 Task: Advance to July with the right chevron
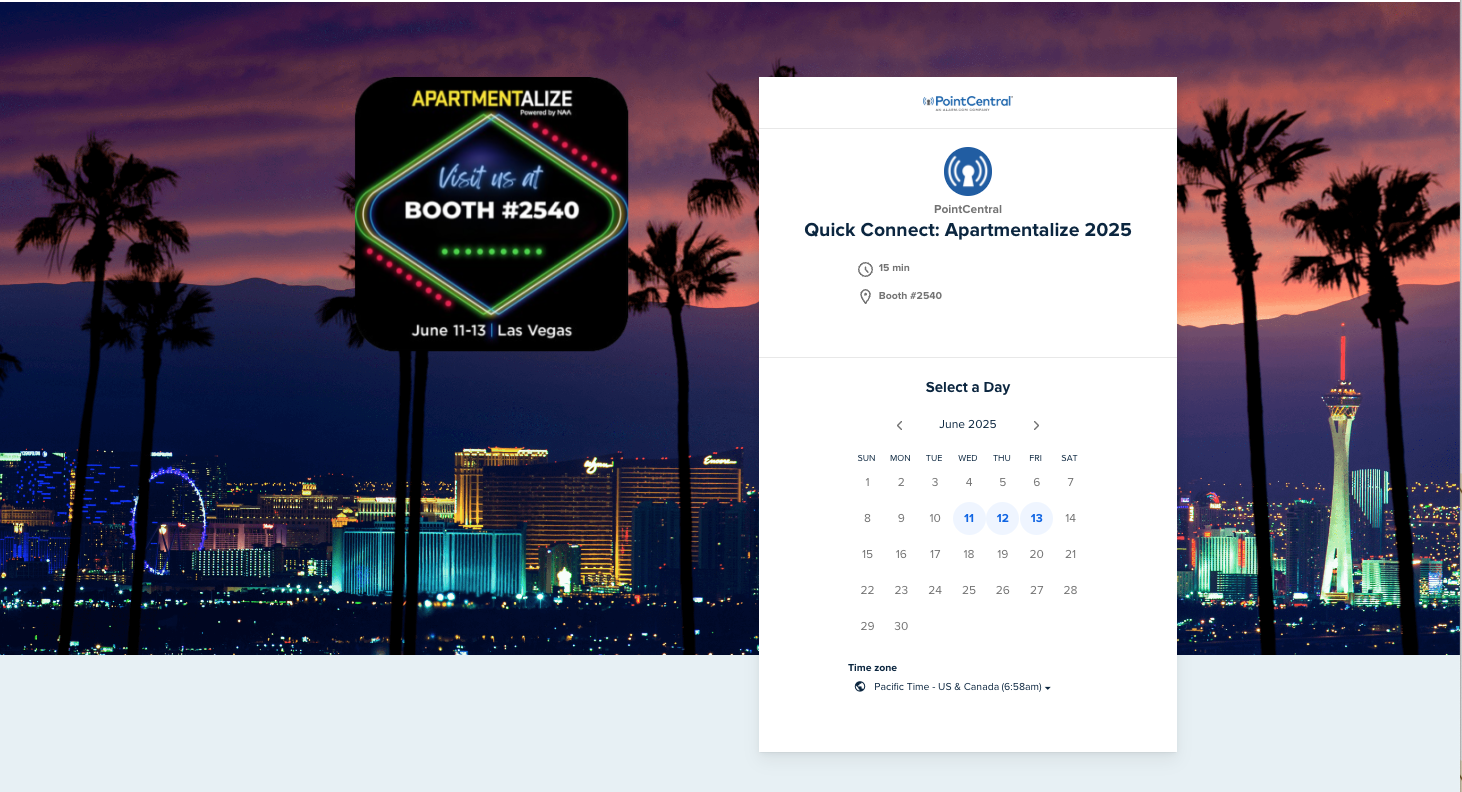1036,424
